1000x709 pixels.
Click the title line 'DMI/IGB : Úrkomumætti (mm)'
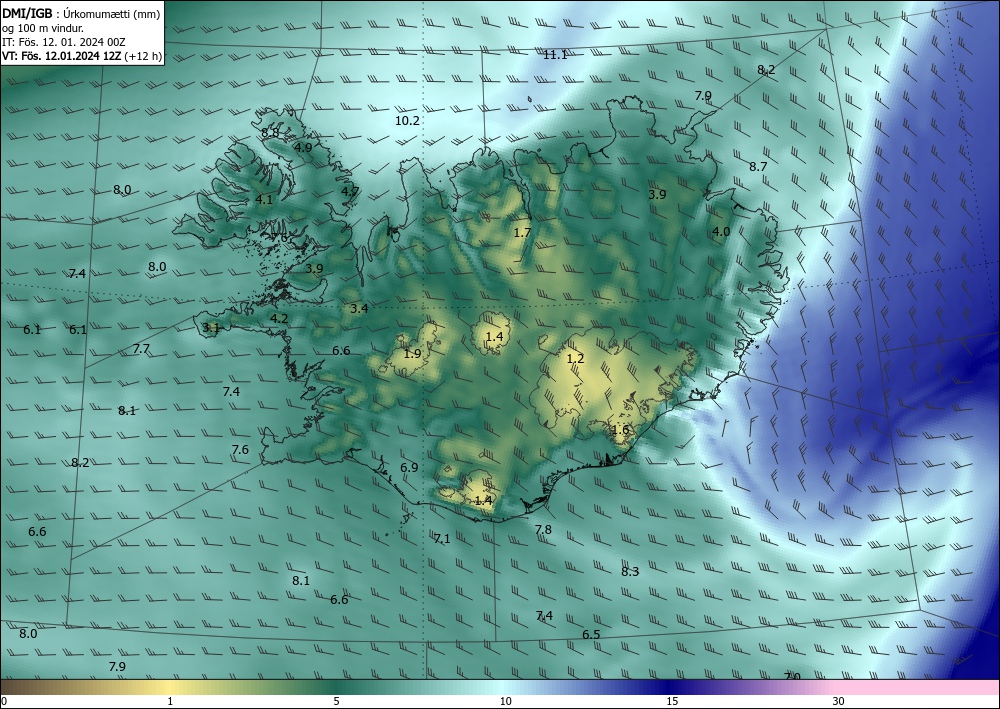pyautogui.click(x=81, y=15)
